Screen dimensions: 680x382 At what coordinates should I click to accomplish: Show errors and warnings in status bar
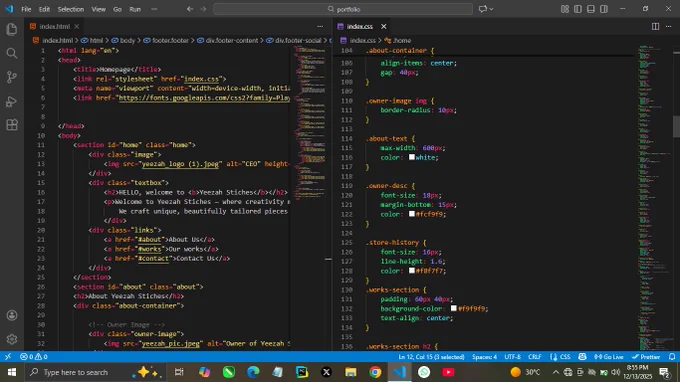point(33,357)
